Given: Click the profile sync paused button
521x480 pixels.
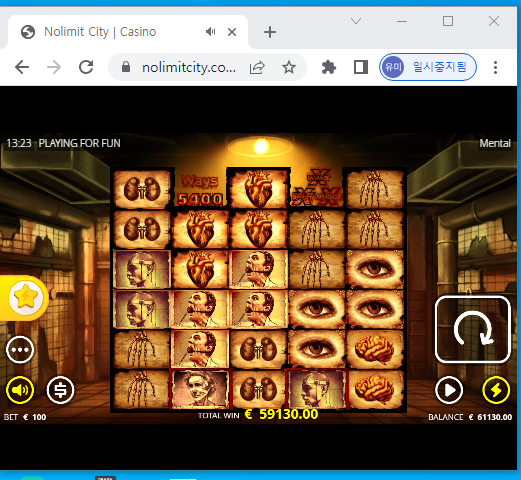Looking at the screenshot, I should point(428,67).
